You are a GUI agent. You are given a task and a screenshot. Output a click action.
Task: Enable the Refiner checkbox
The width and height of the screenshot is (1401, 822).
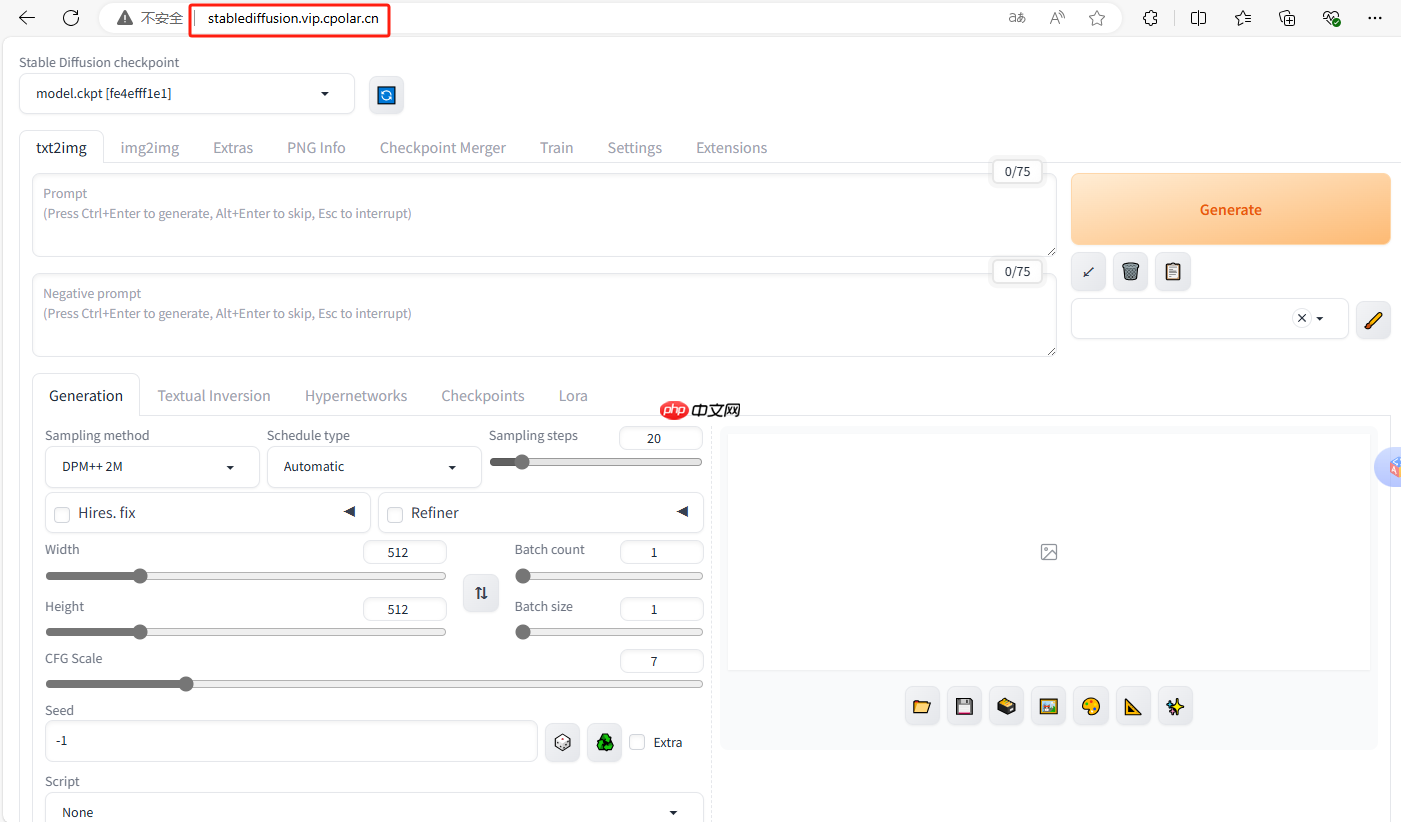(x=395, y=514)
